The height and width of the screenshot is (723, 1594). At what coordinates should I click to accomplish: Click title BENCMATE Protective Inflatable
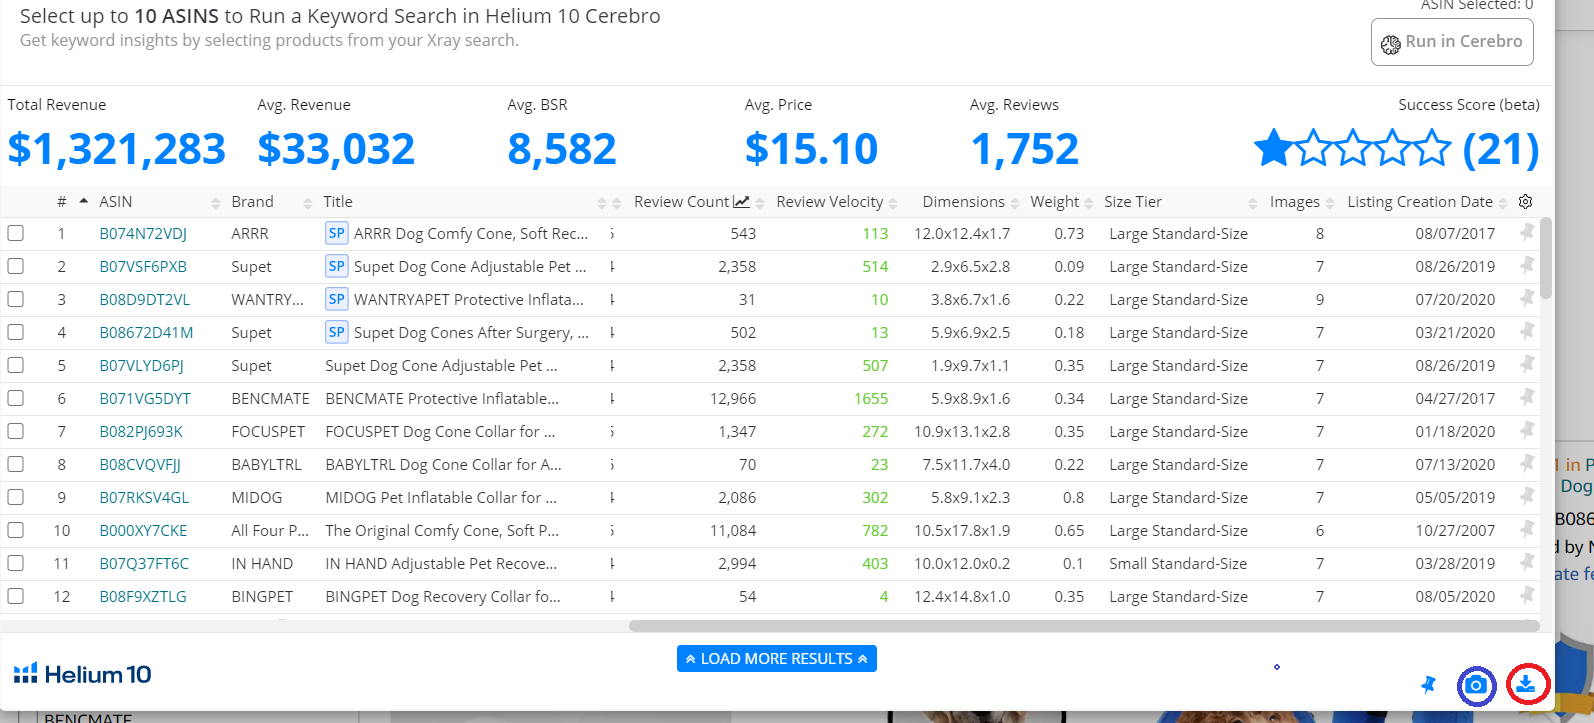tap(442, 399)
